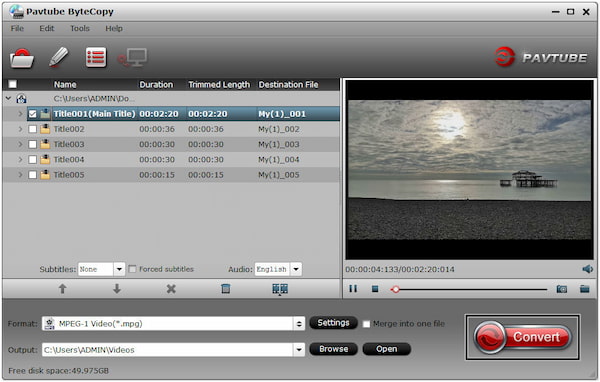600x382 pixels.
Task: Check the Title005 checkbox
Action: (x=33, y=175)
